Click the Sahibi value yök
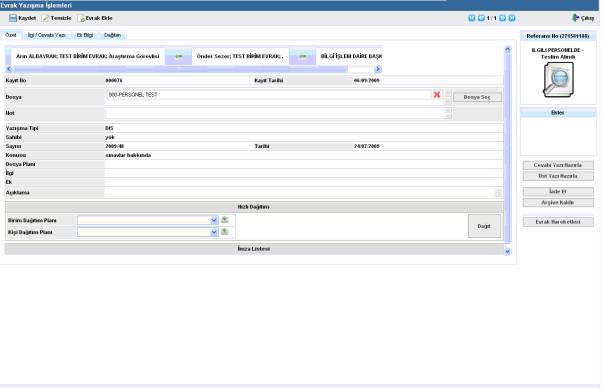604x388 pixels. pyautogui.click(x=110, y=137)
